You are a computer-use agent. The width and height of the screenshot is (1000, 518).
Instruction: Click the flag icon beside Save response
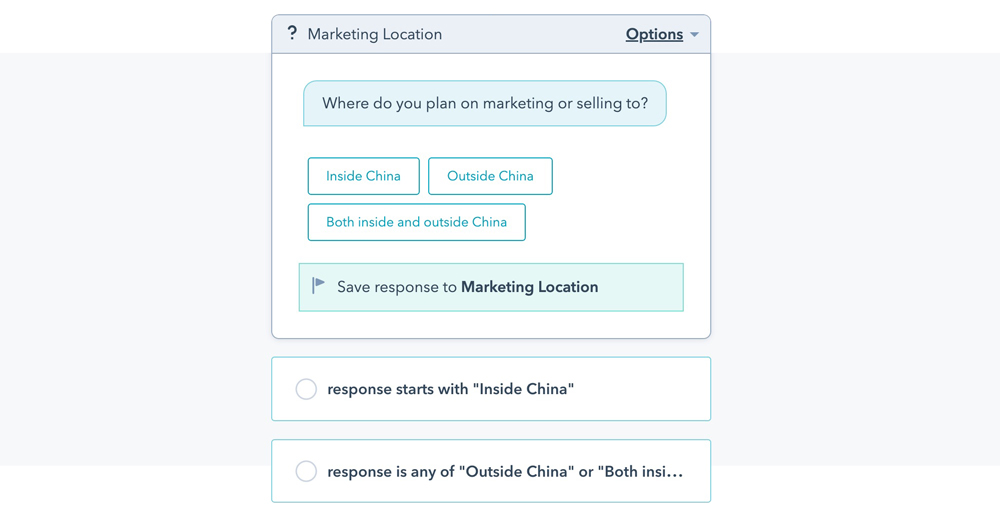pos(318,286)
